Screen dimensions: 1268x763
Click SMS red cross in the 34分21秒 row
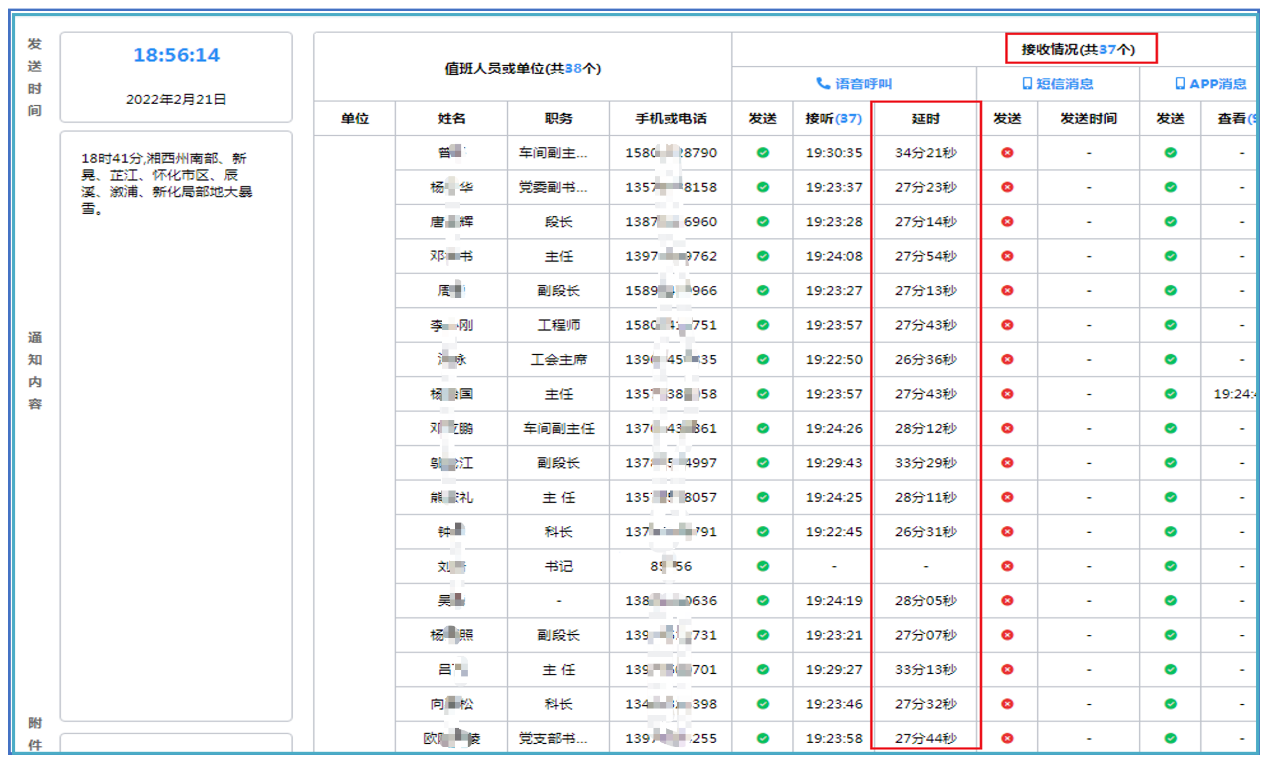(1007, 153)
